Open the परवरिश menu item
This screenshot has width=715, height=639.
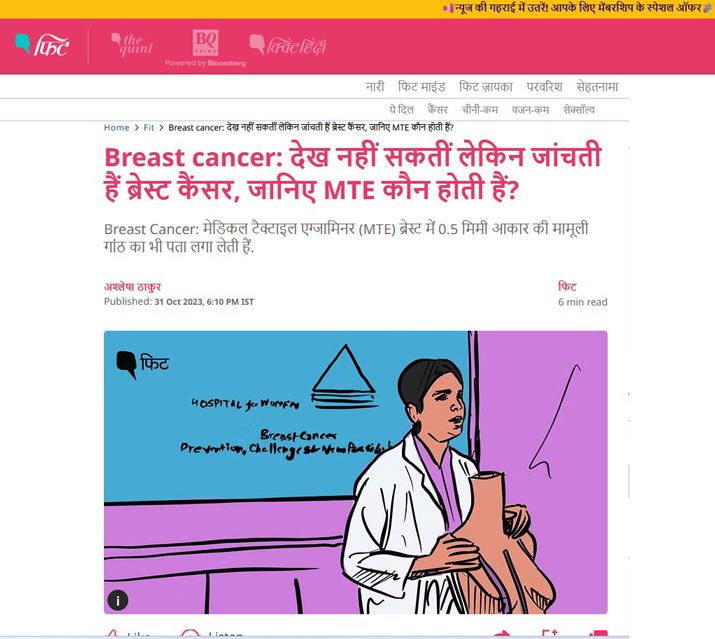(544, 87)
